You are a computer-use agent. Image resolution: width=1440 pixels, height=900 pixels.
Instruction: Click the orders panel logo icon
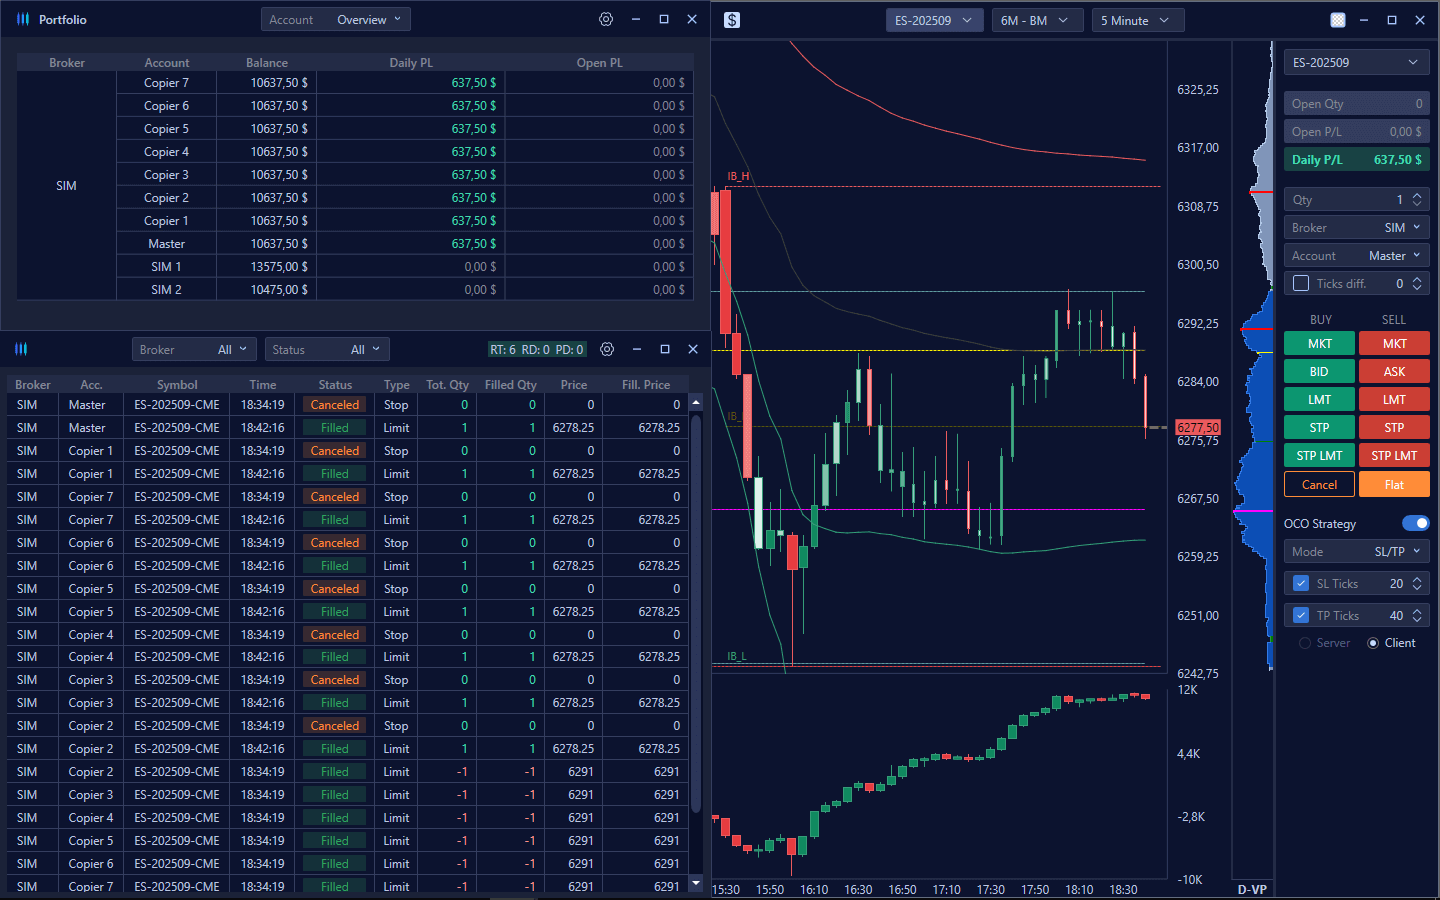[x=21, y=349]
